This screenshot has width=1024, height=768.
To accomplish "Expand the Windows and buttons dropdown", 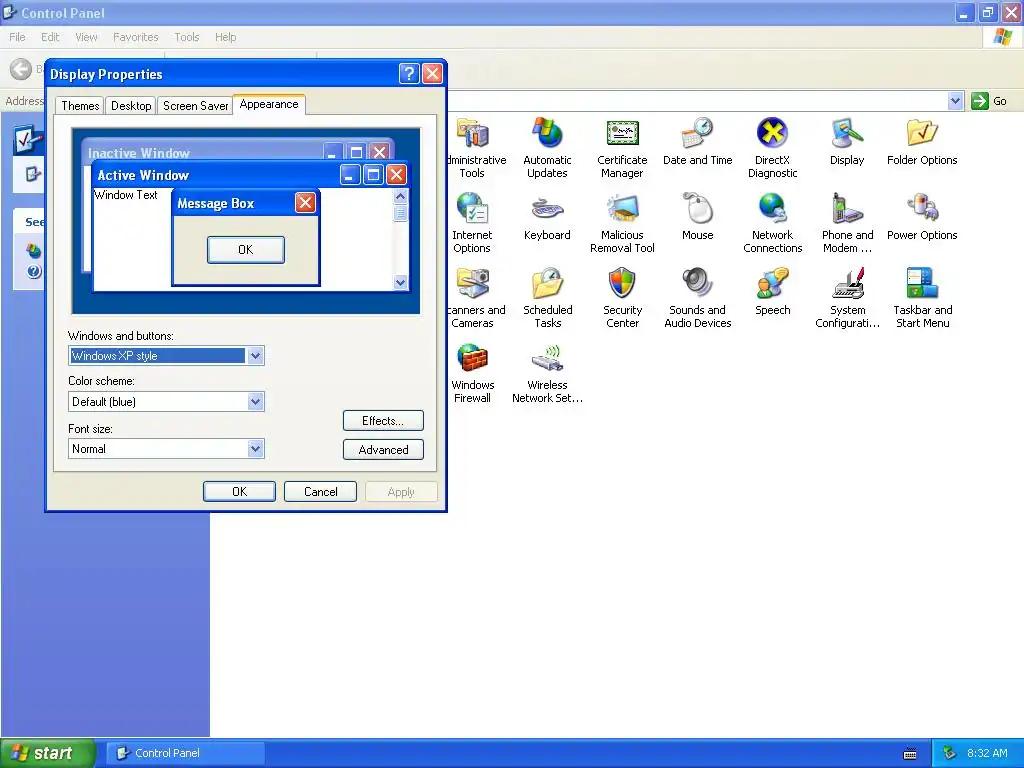I will (255, 356).
